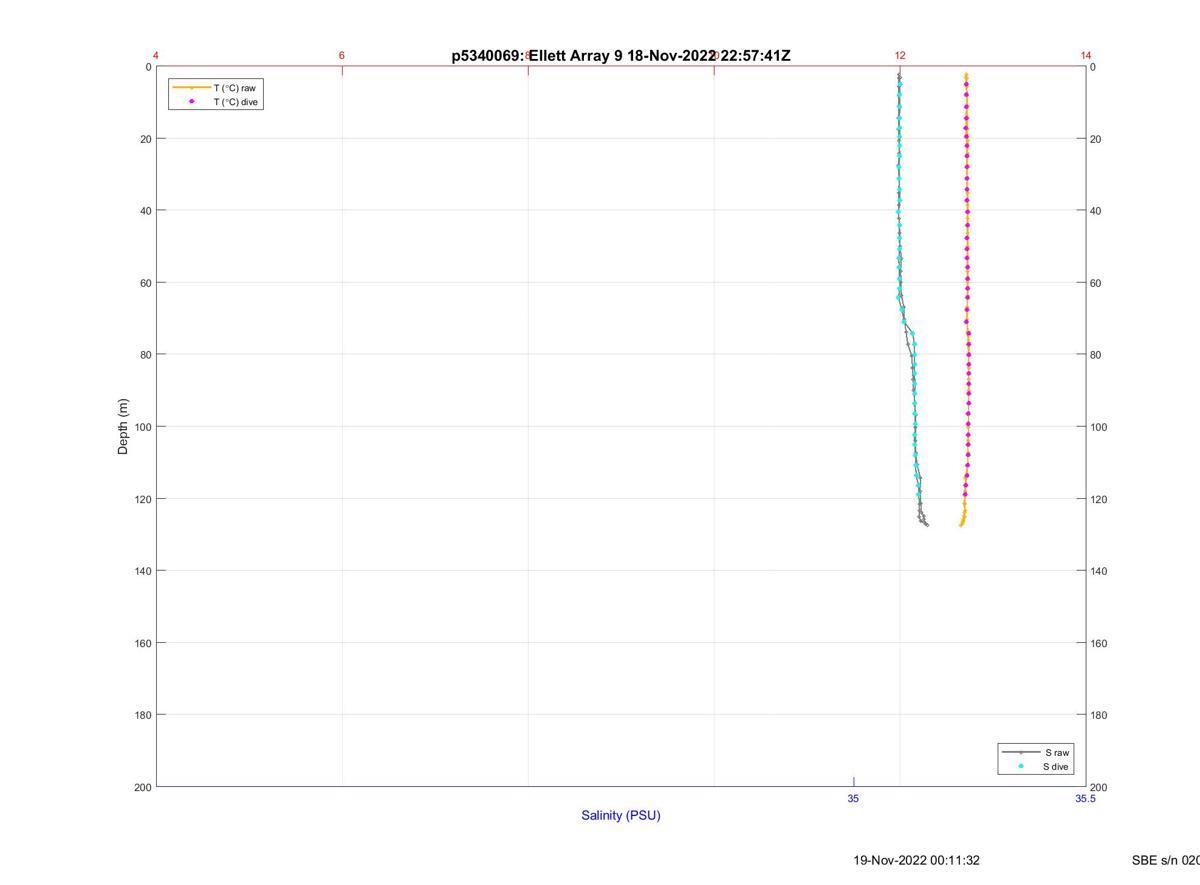1200x885 pixels.
Task: Click the red temperature tick label '12'
Action: pos(900,56)
